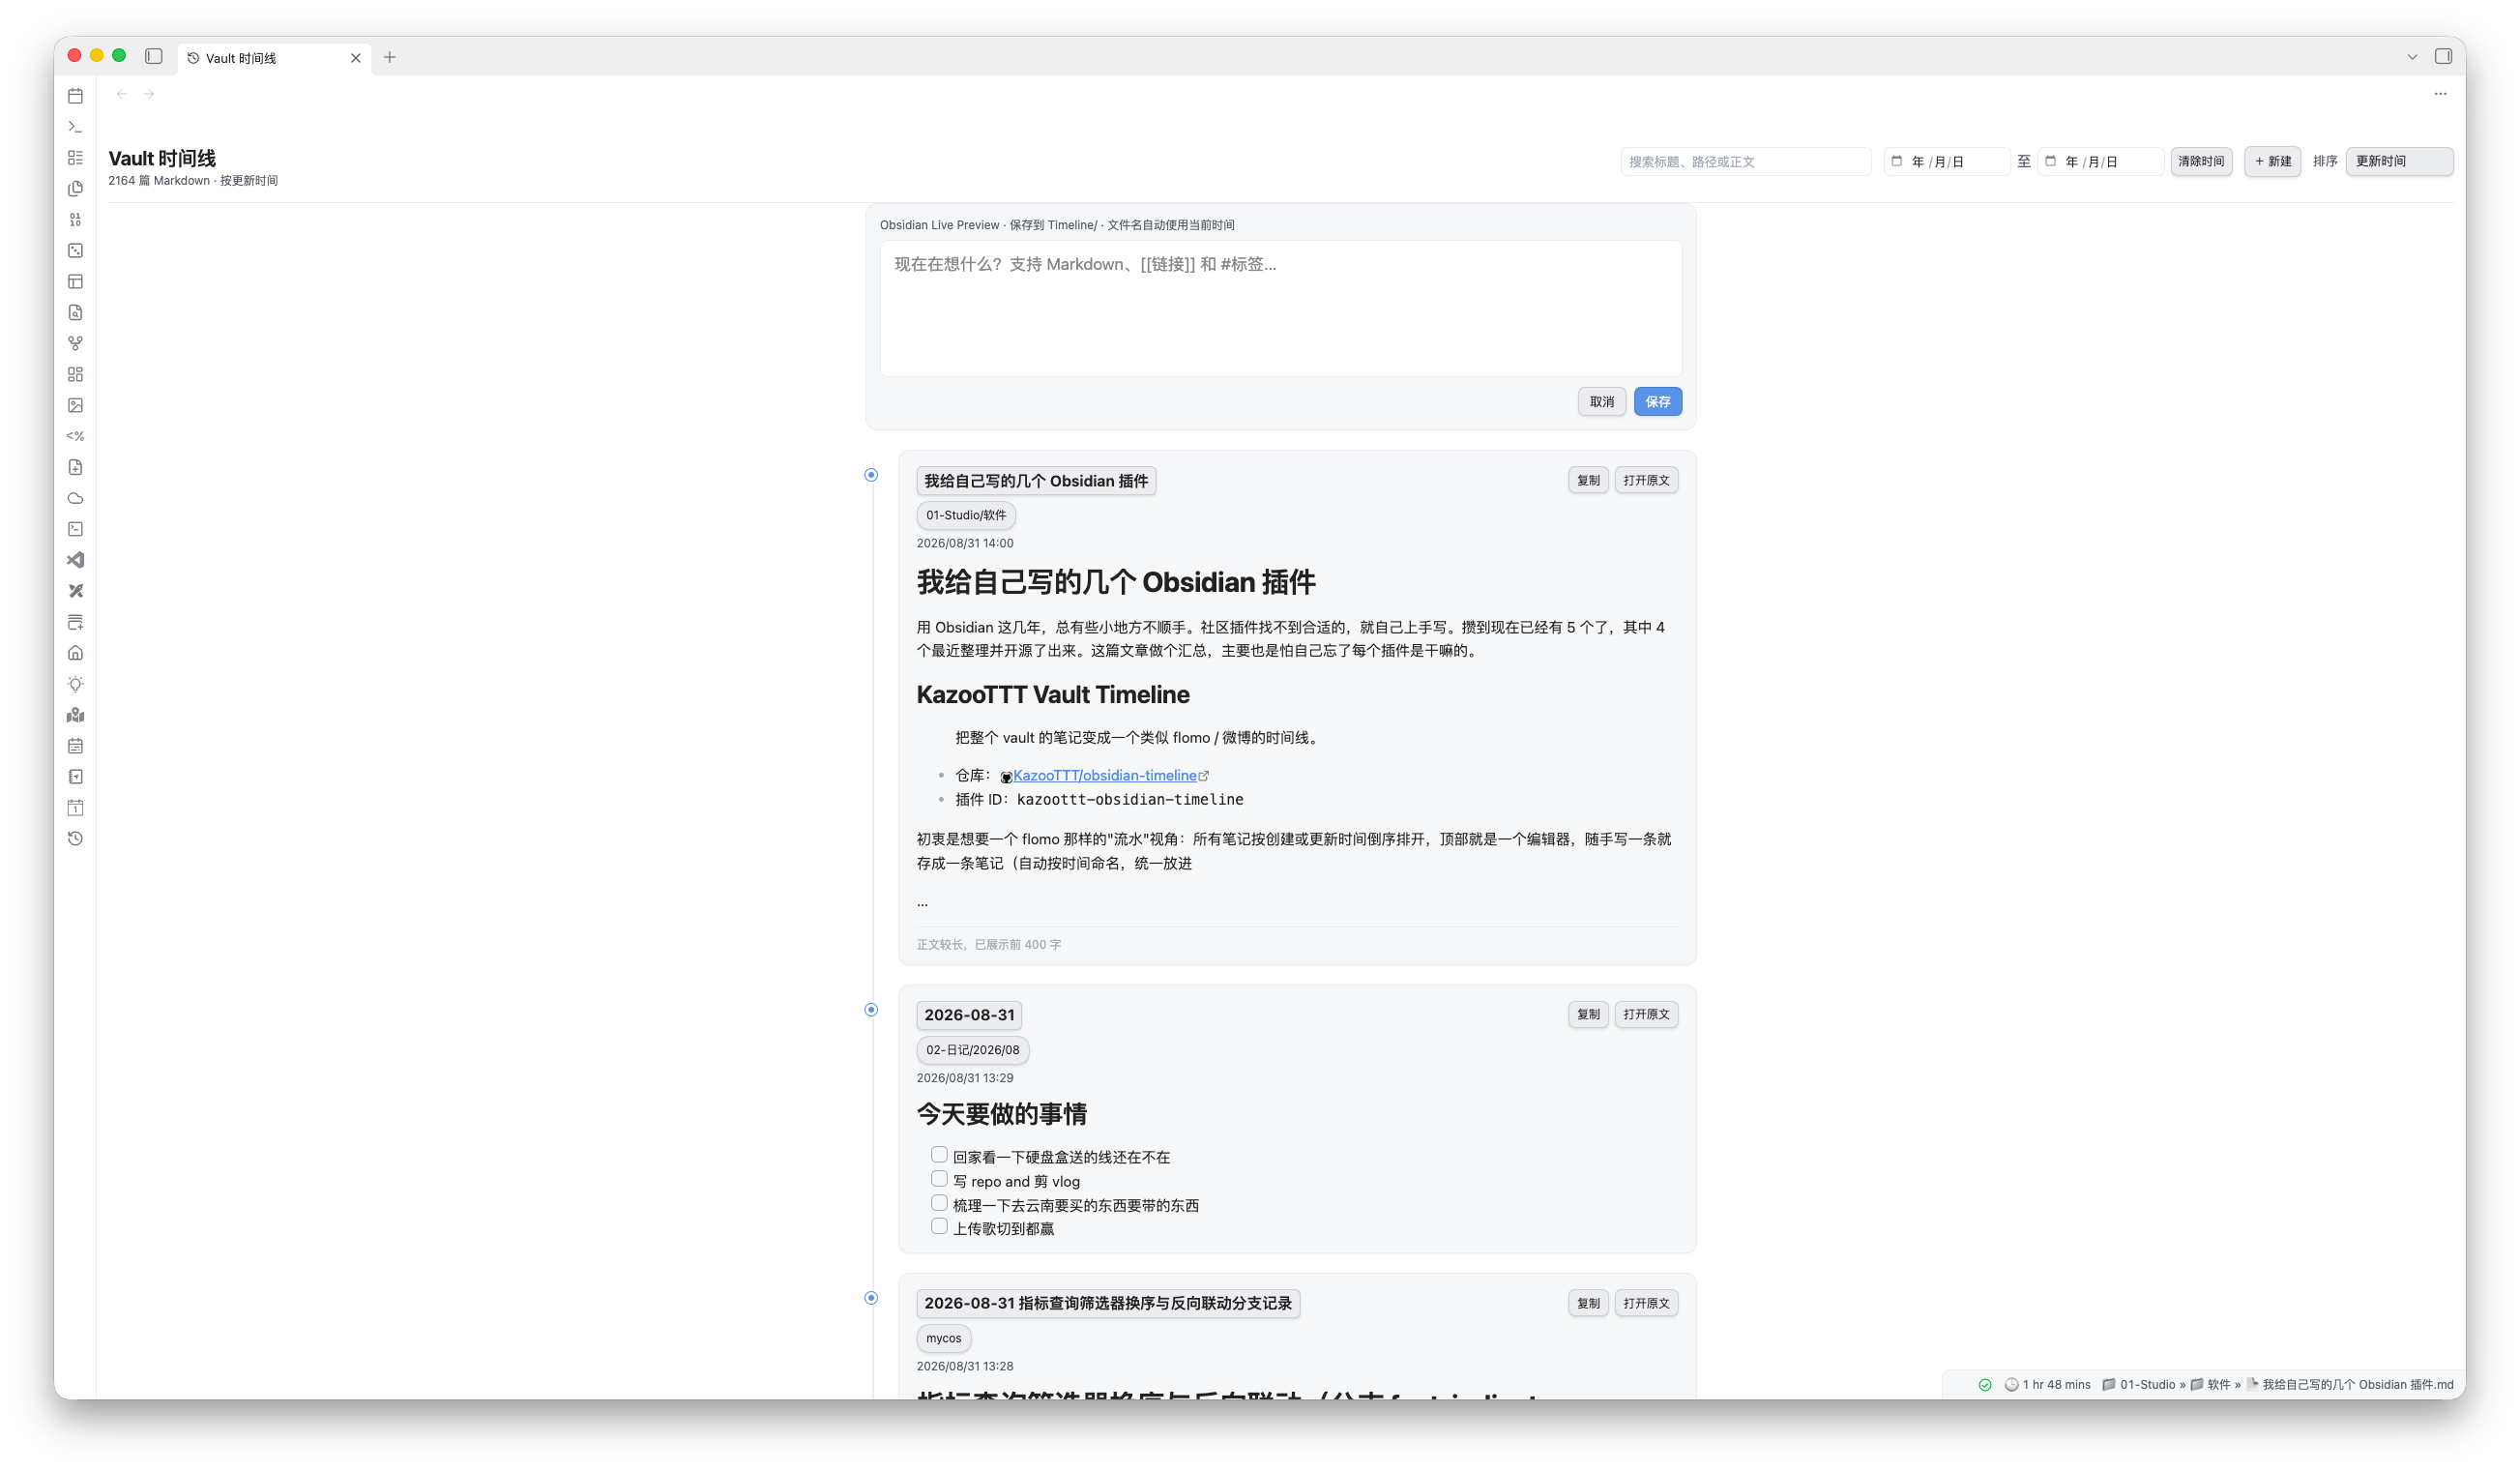Click the 清除时间 button
Image resolution: width=2520 pixels, height=1471 pixels.
pyautogui.click(x=2201, y=162)
